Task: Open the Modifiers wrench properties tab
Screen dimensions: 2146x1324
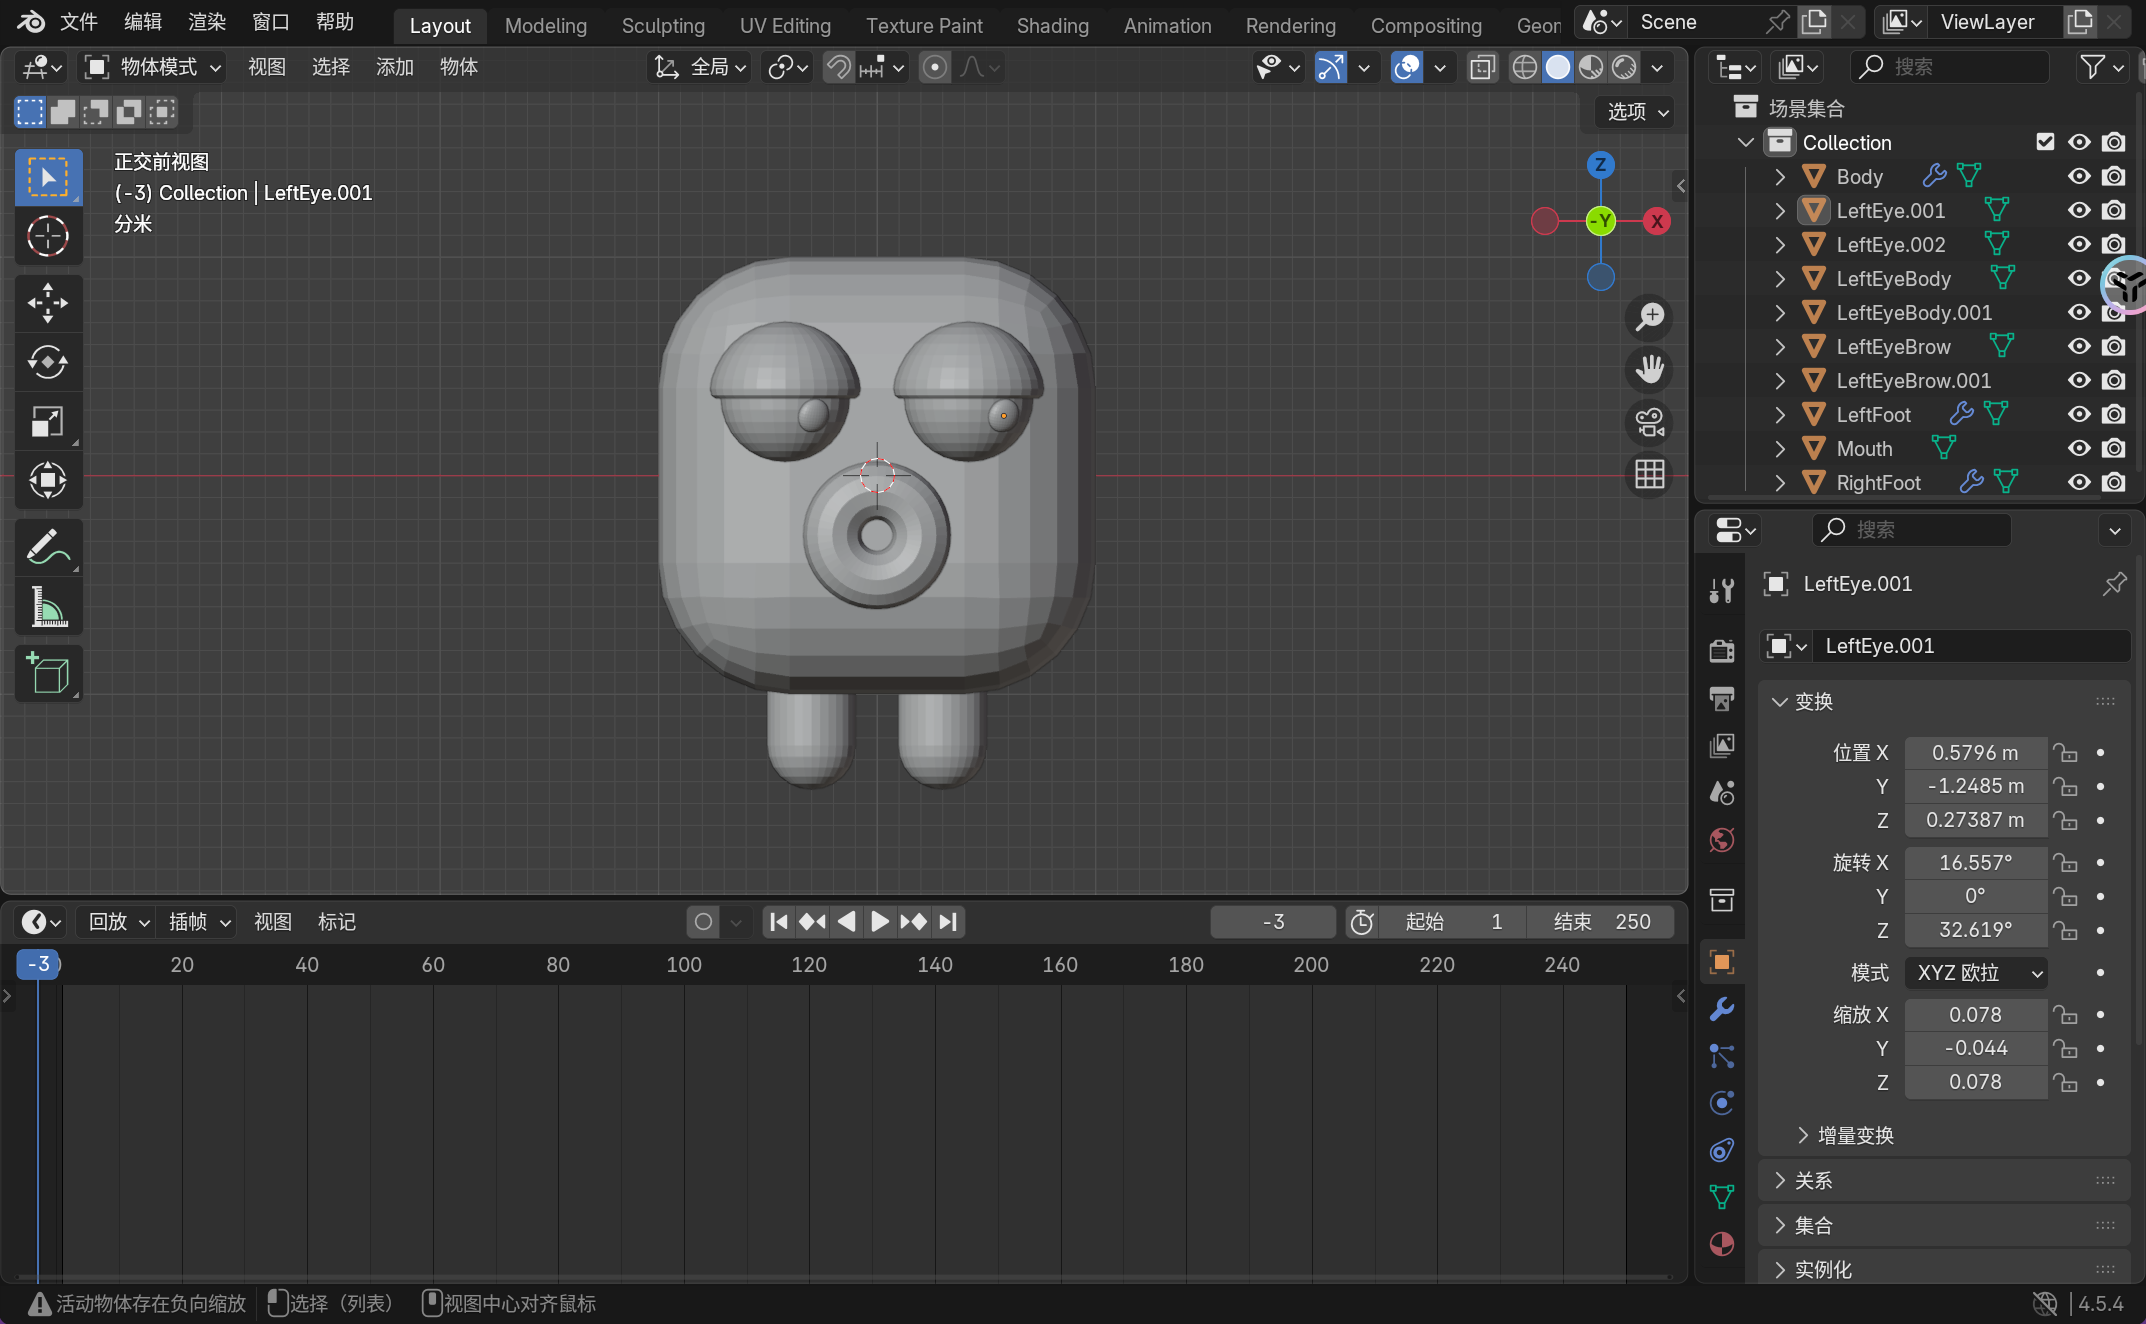Action: (x=1721, y=1009)
